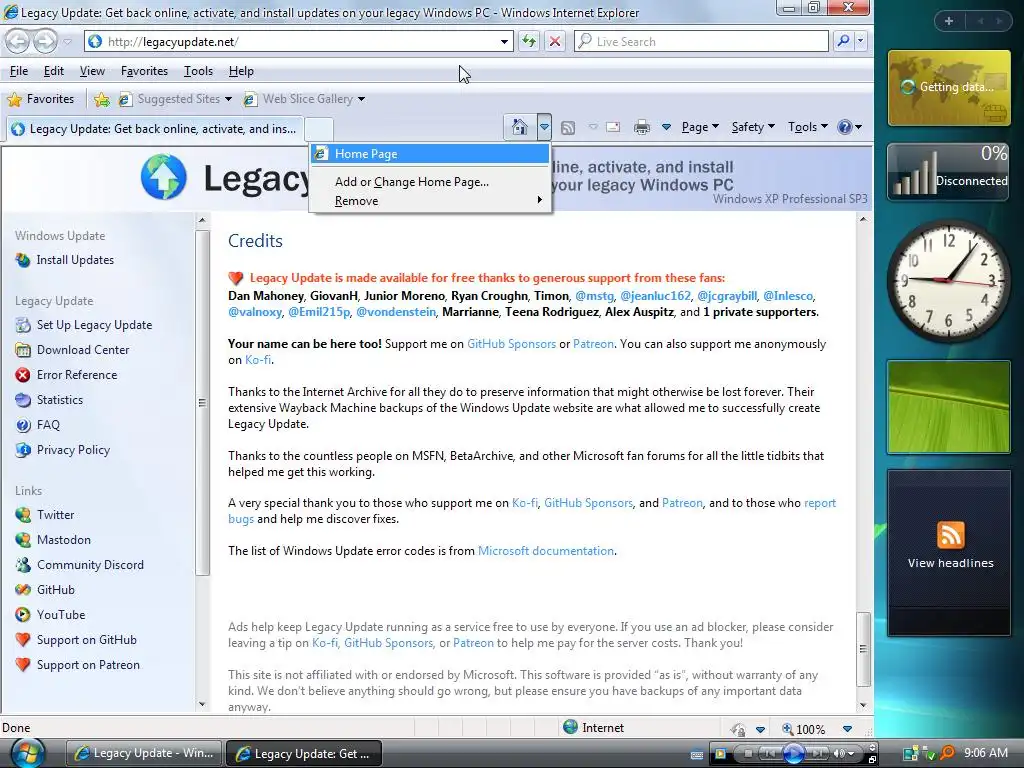The width and height of the screenshot is (1024, 768).
Task: Open the Help menu in menu bar
Action: (x=241, y=71)
